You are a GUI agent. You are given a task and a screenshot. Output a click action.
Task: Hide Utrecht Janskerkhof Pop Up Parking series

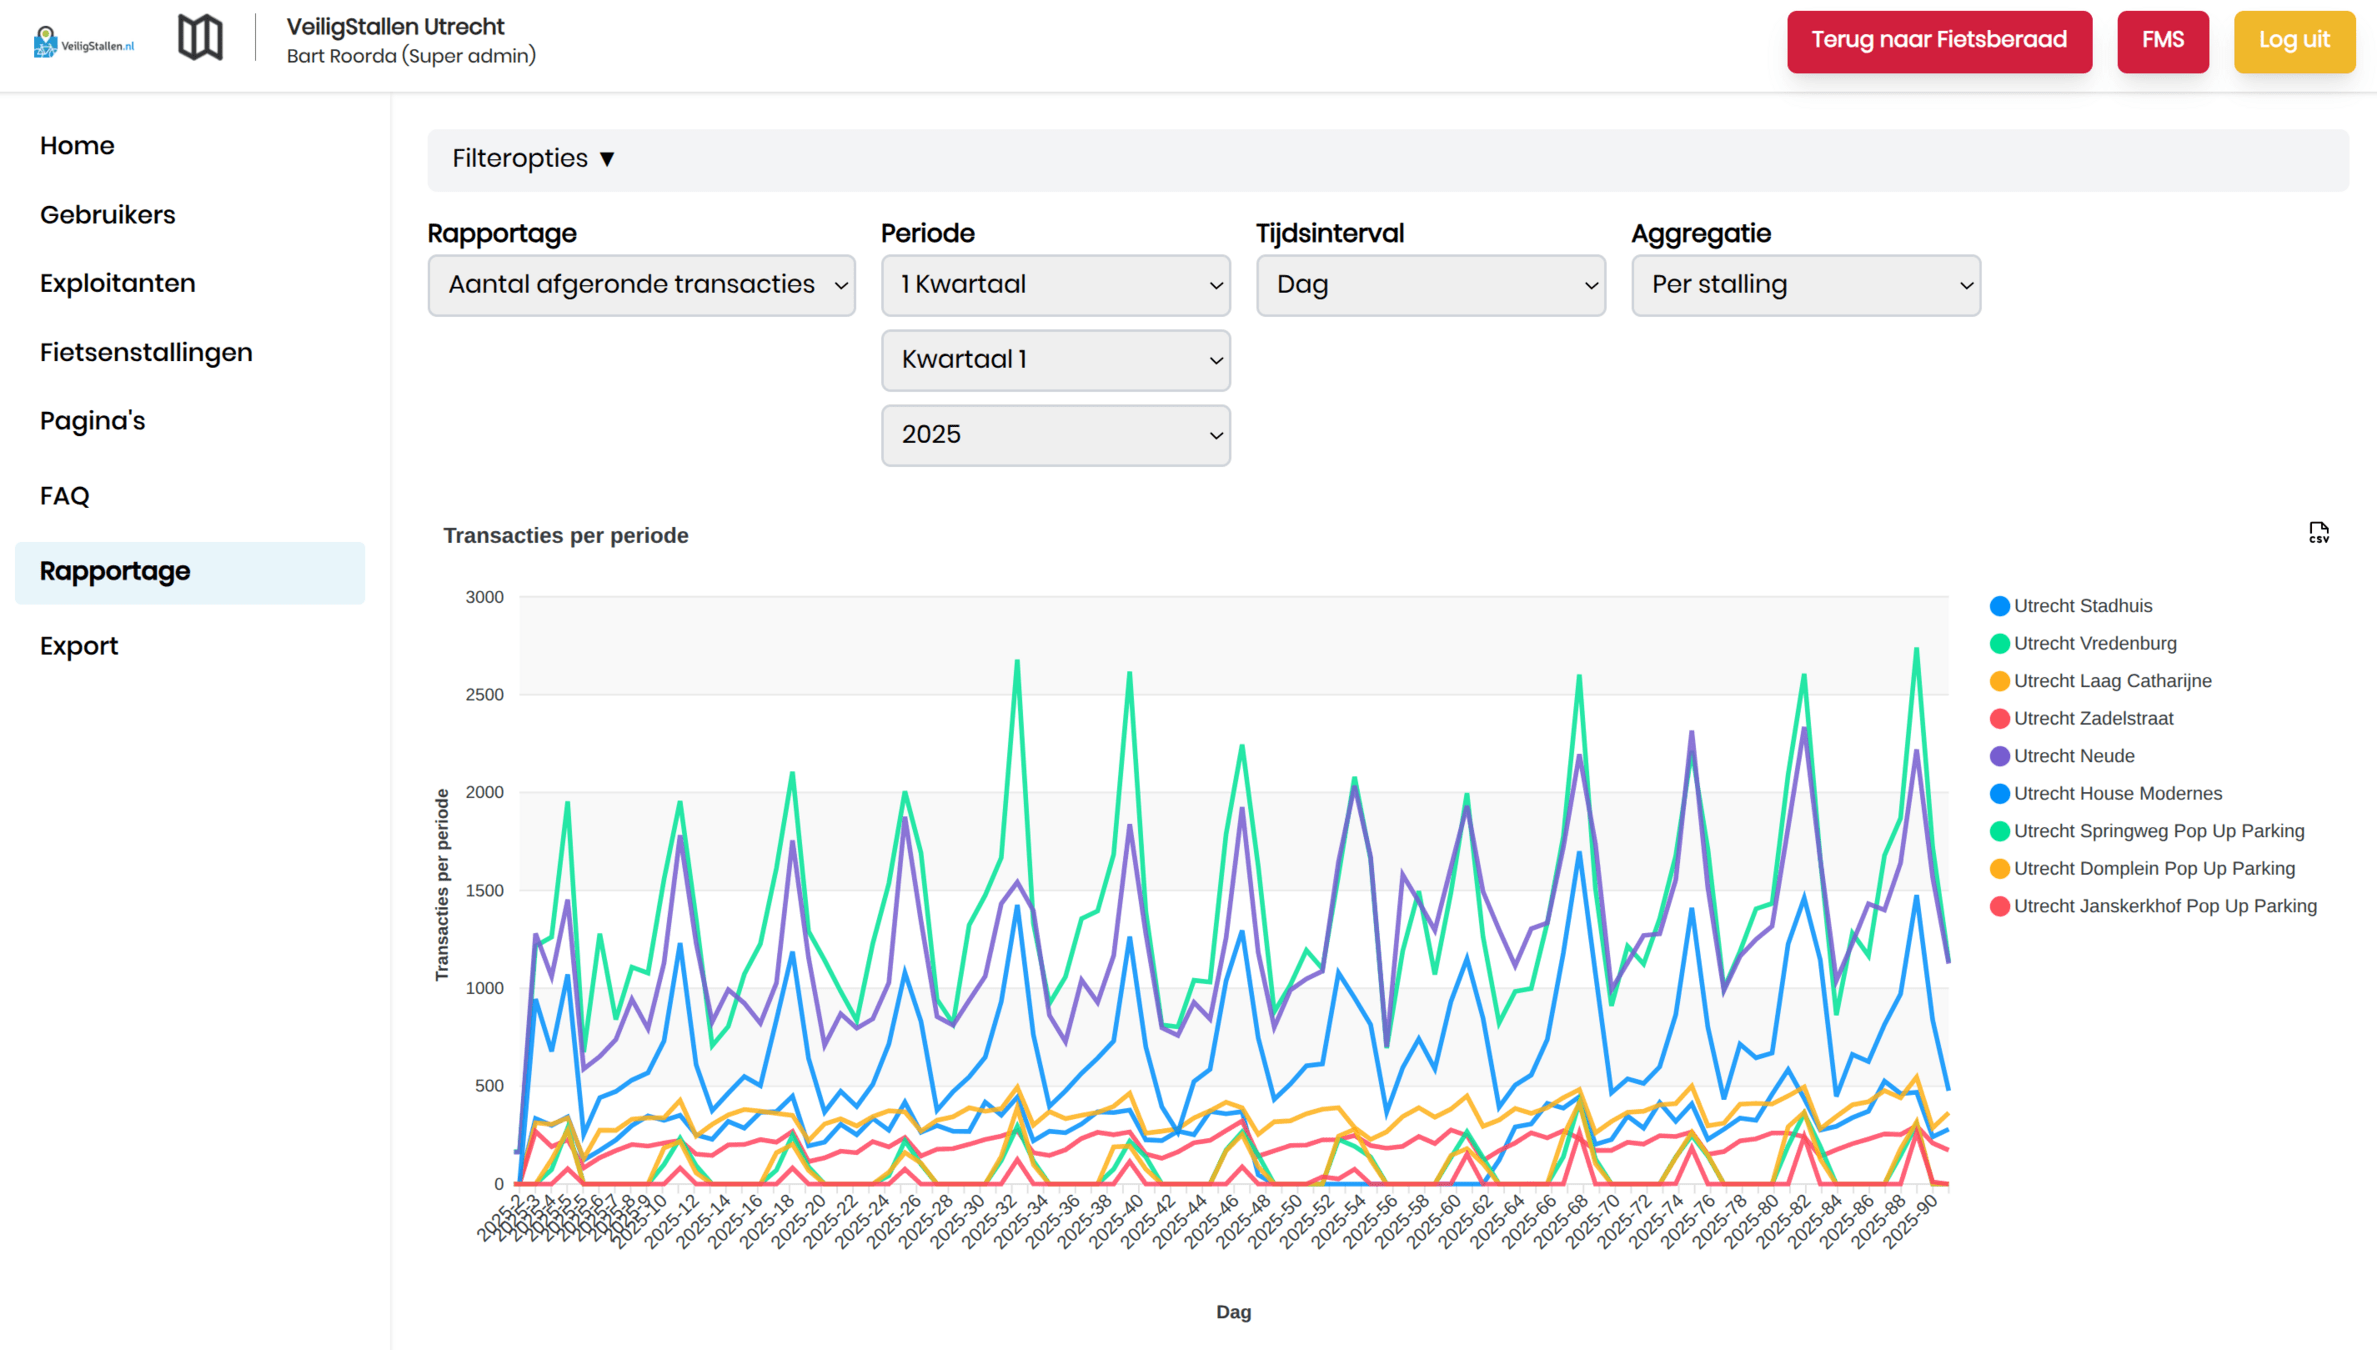[2164, 906]
